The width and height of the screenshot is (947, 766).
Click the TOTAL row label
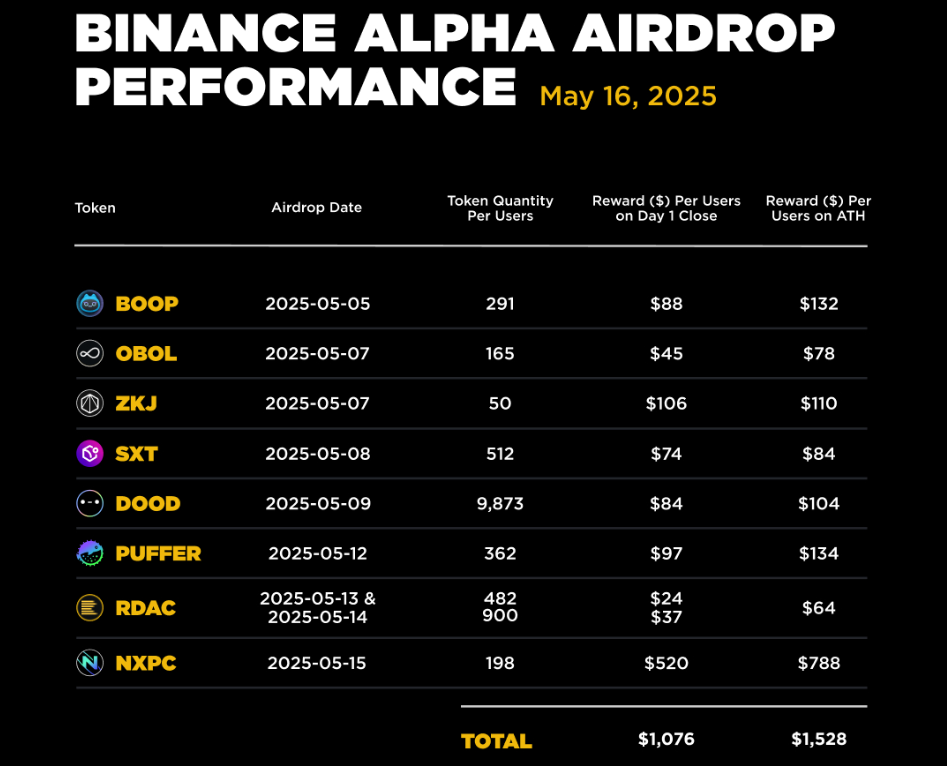[x=496, y=741]
